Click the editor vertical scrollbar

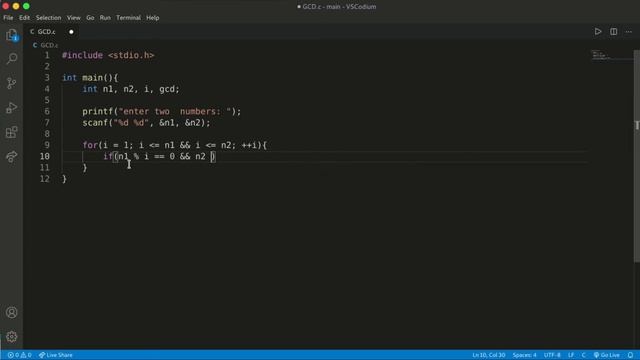pos(637,156)
